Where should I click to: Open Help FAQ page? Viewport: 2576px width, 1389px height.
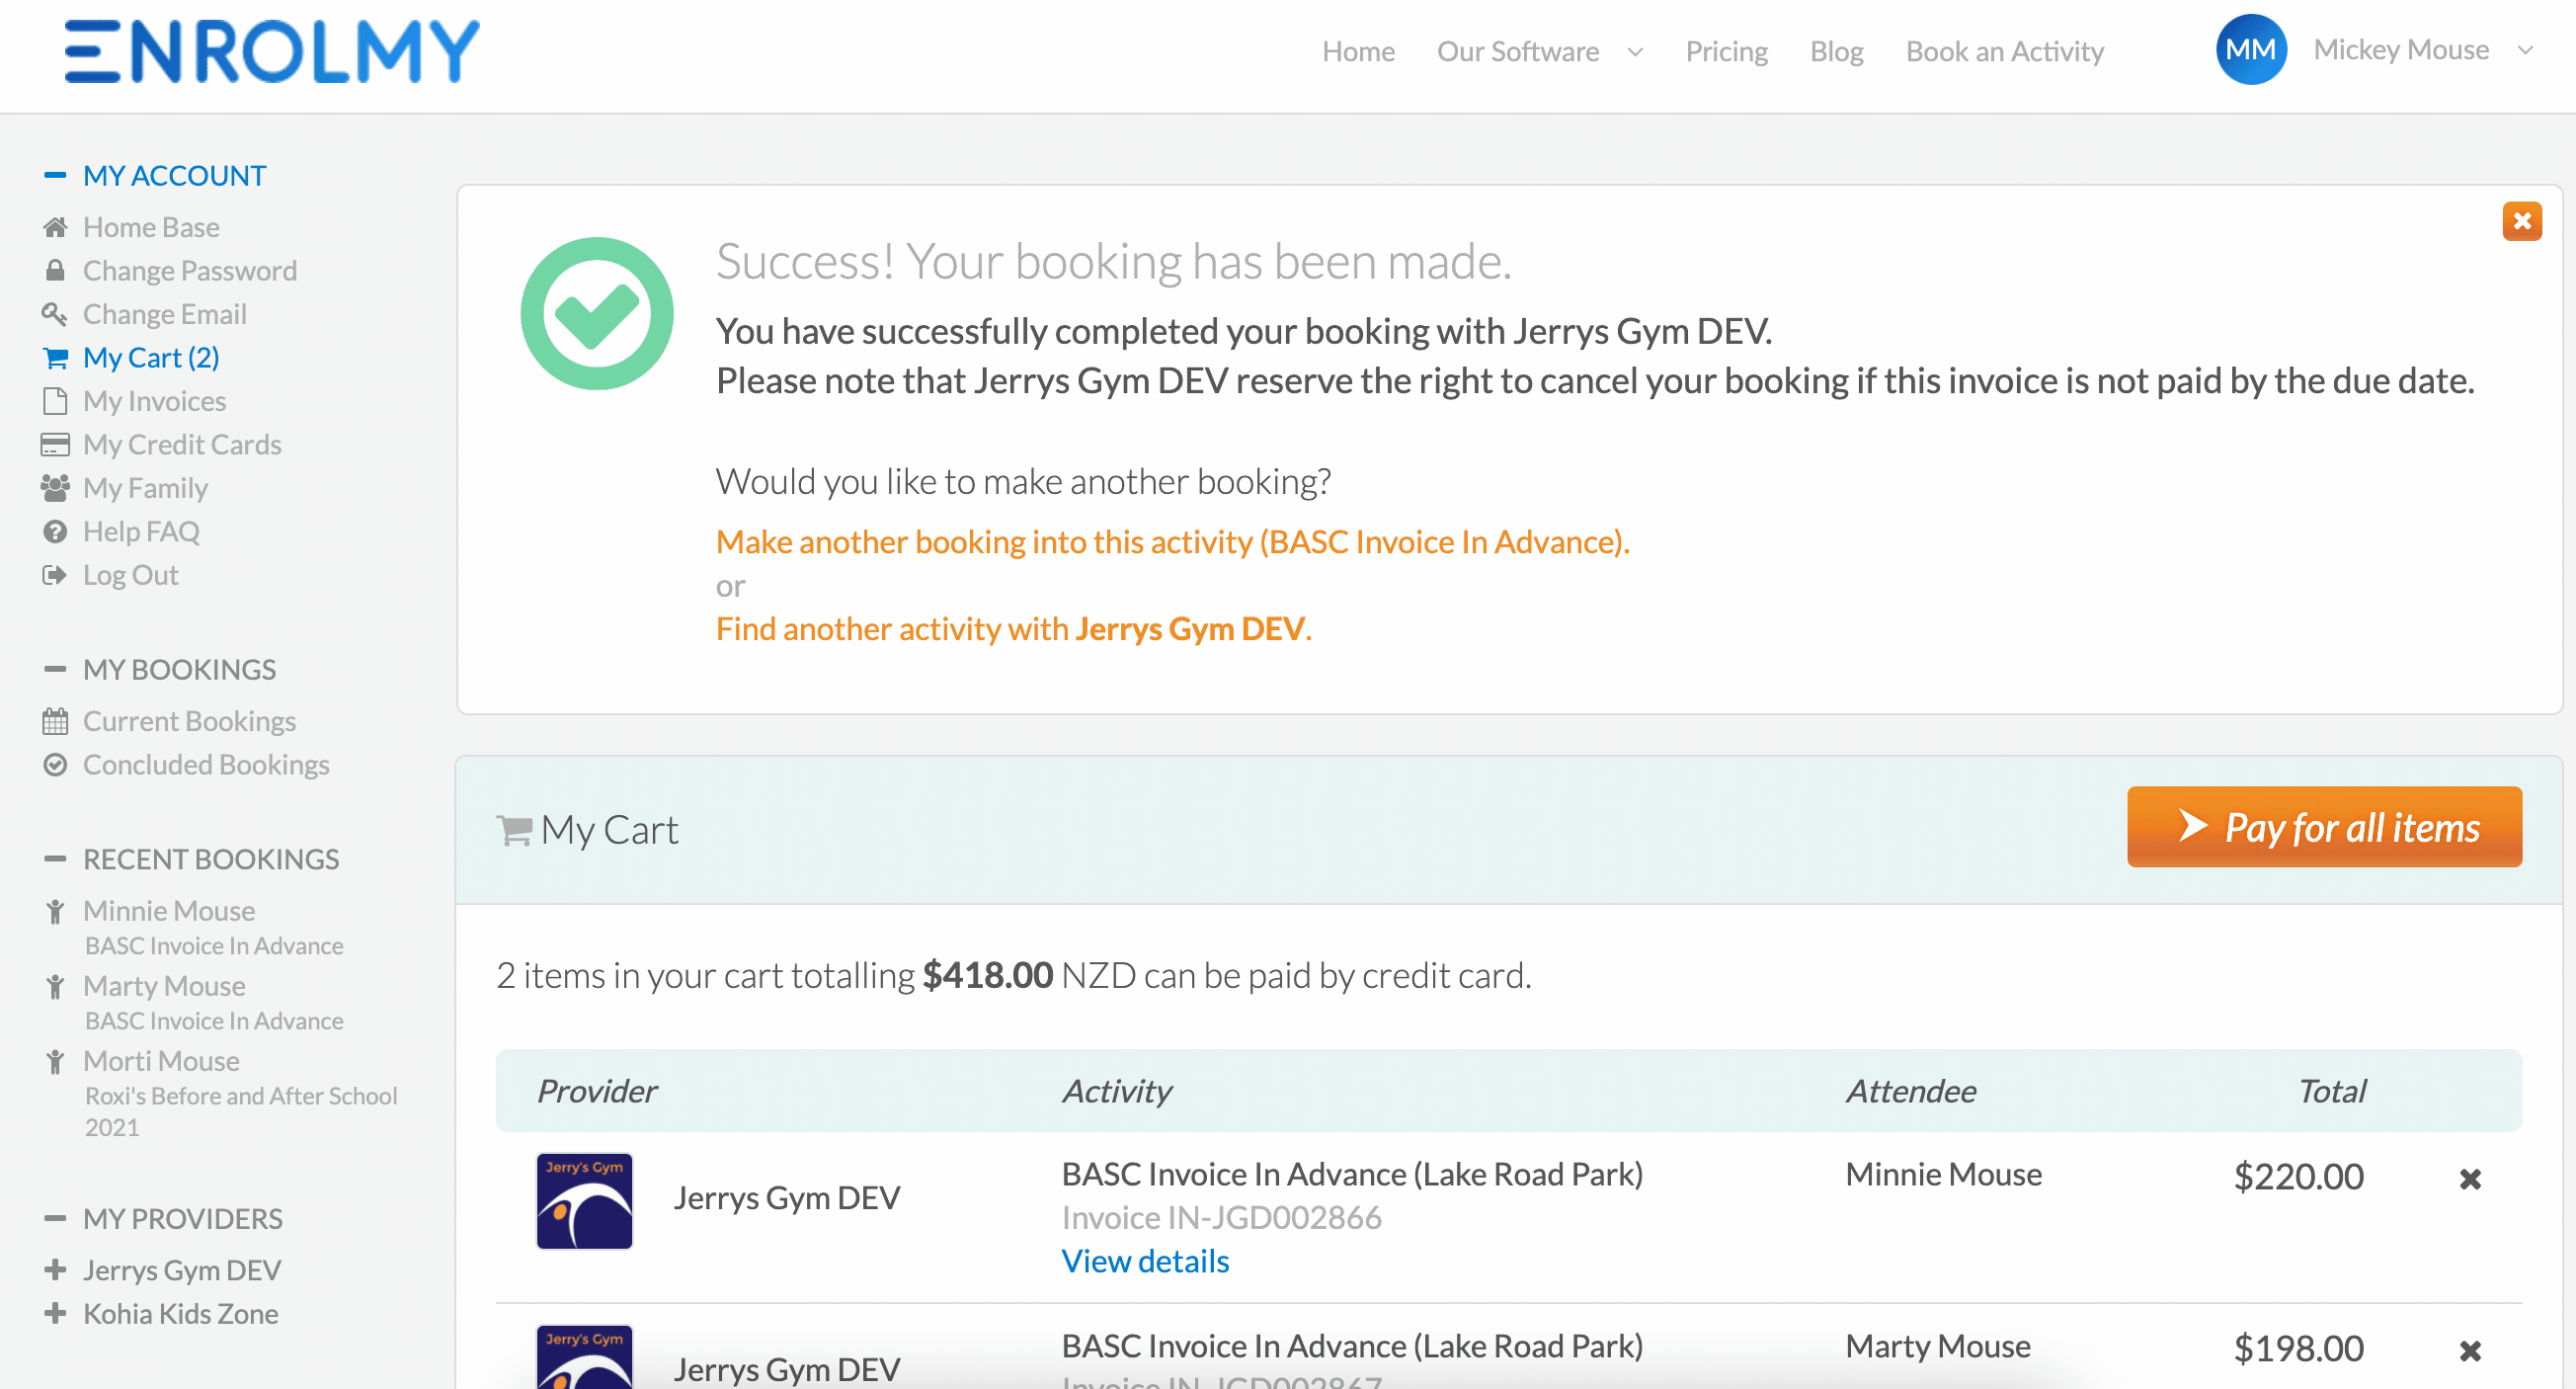pyautogui.click(x=141, y=531)
